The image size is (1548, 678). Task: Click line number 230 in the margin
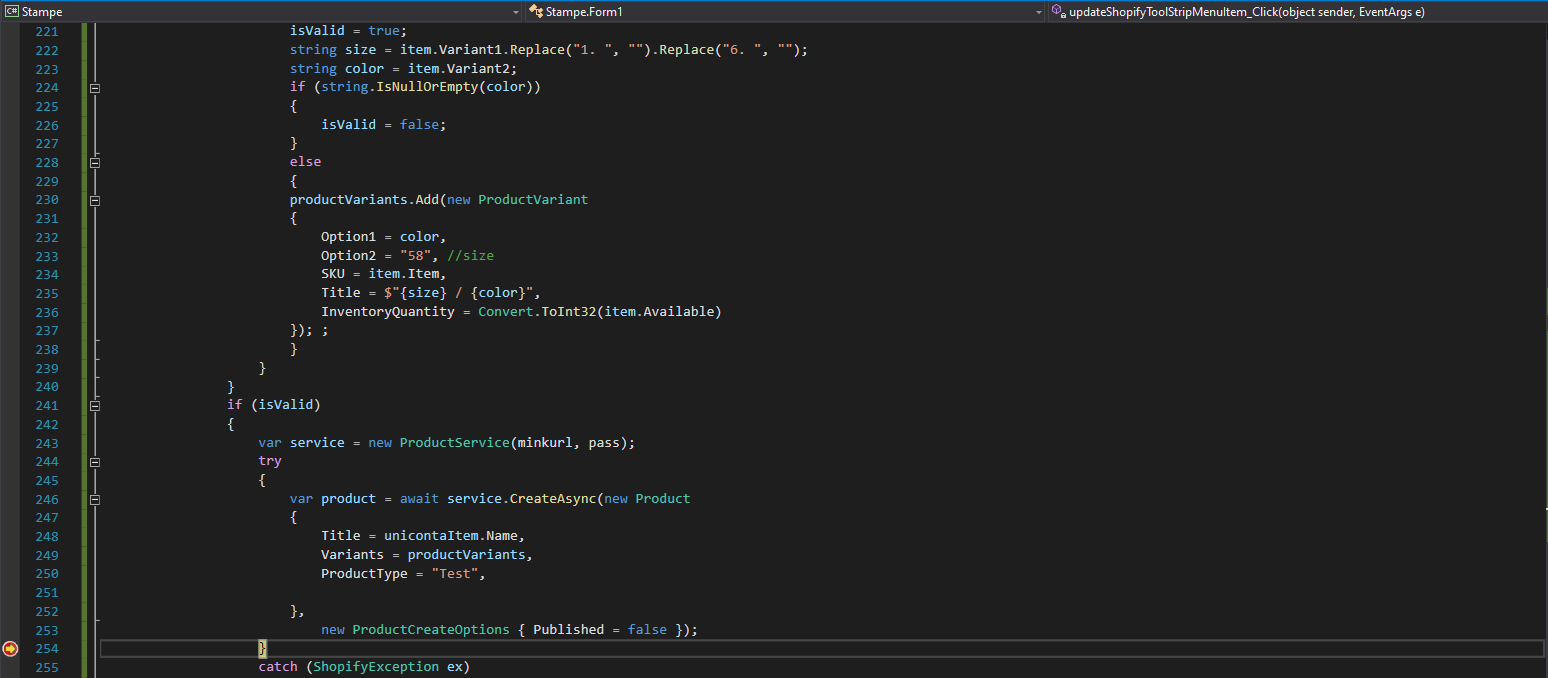pyautogui.click(x=46, y=199)
